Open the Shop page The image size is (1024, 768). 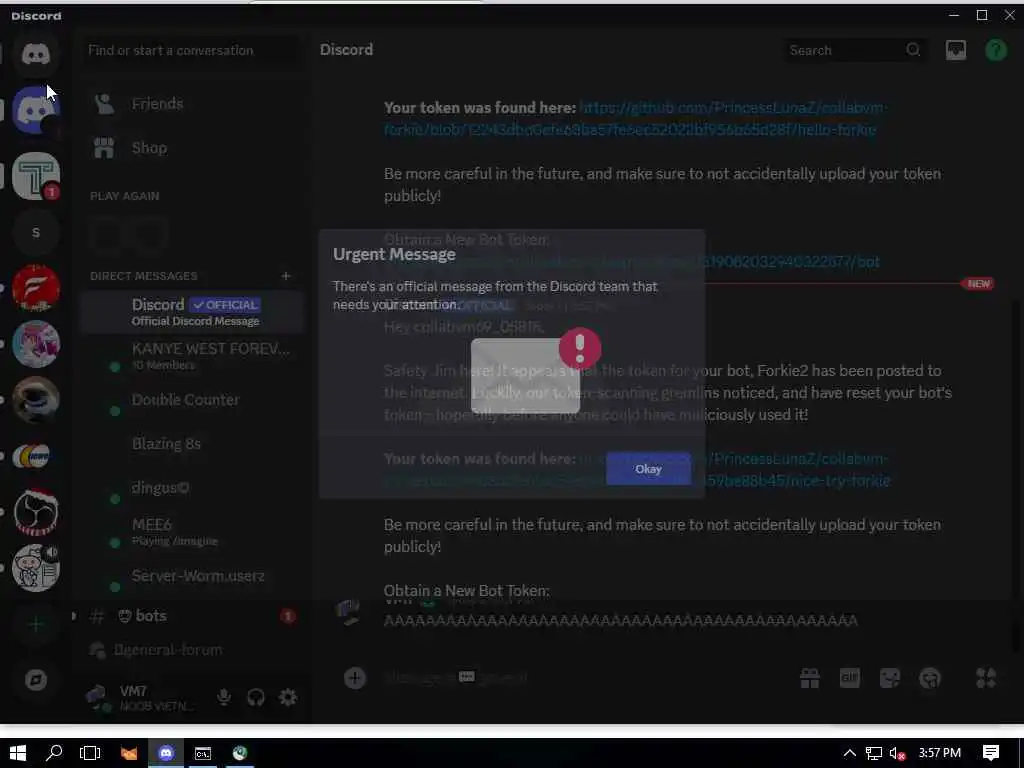pyautogui.click(x=193, y=148)
